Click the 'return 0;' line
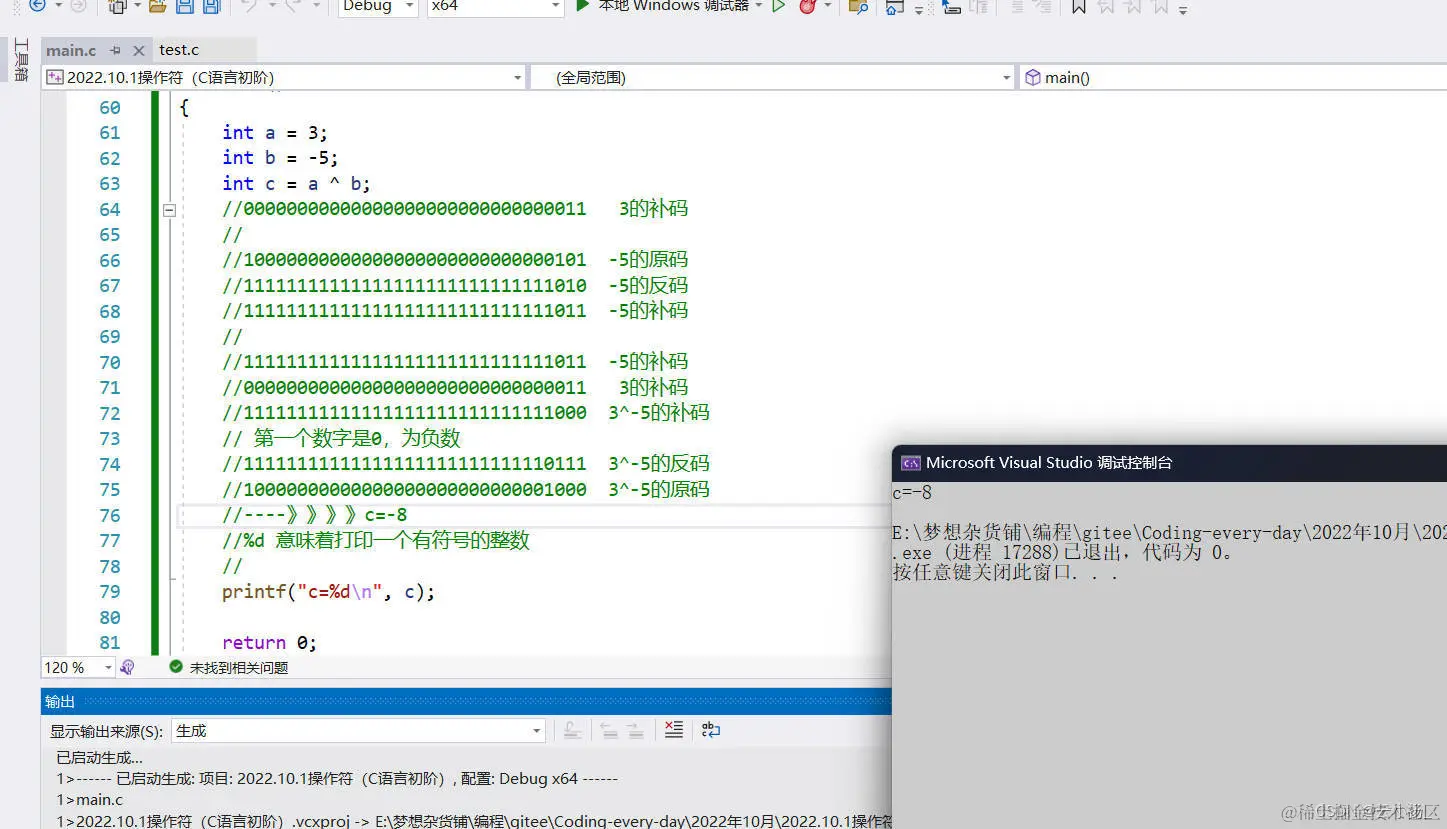Image resolution: width=1447 pixels, height=829 pixels. (270, 643)
